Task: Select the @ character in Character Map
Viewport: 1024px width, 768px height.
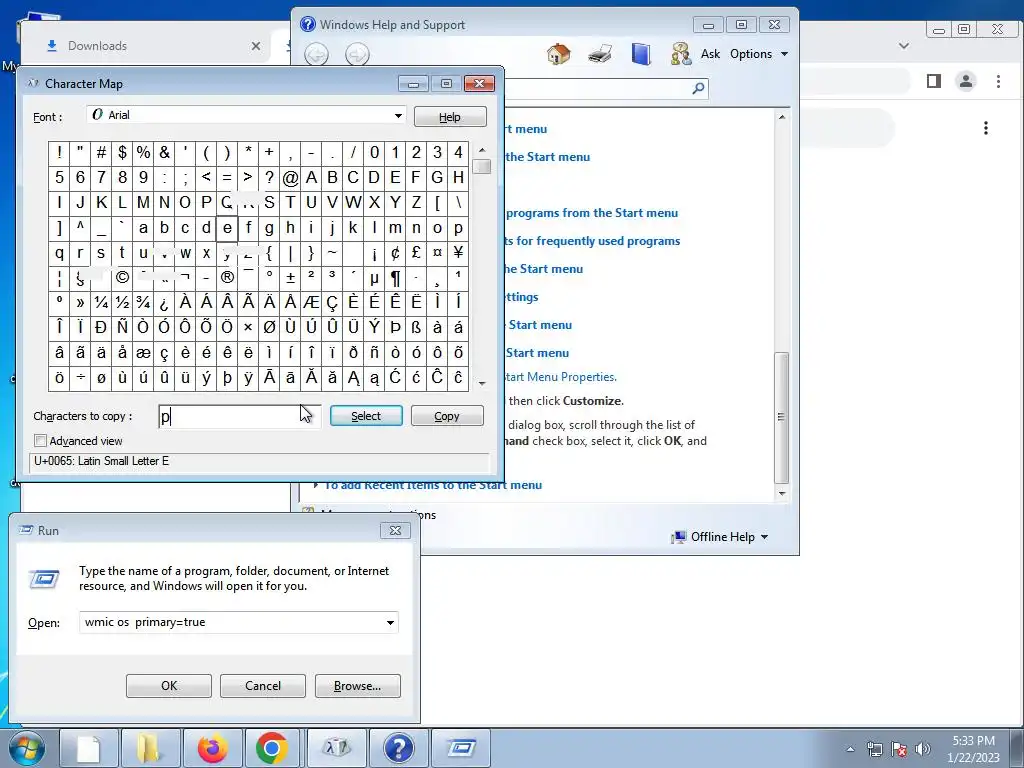Action: tap(291, 177)
